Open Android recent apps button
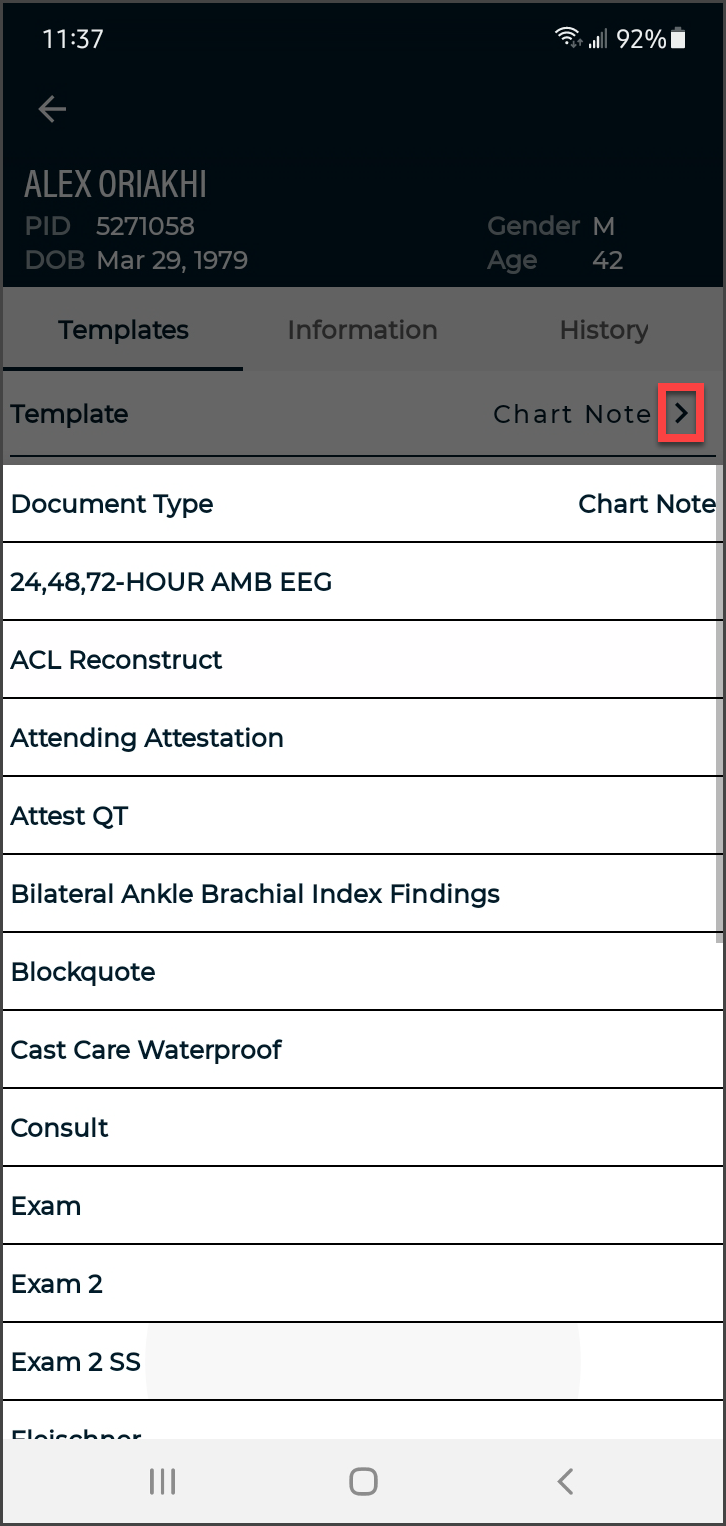The image size is (726, 1526). (x=162, y=1481)
